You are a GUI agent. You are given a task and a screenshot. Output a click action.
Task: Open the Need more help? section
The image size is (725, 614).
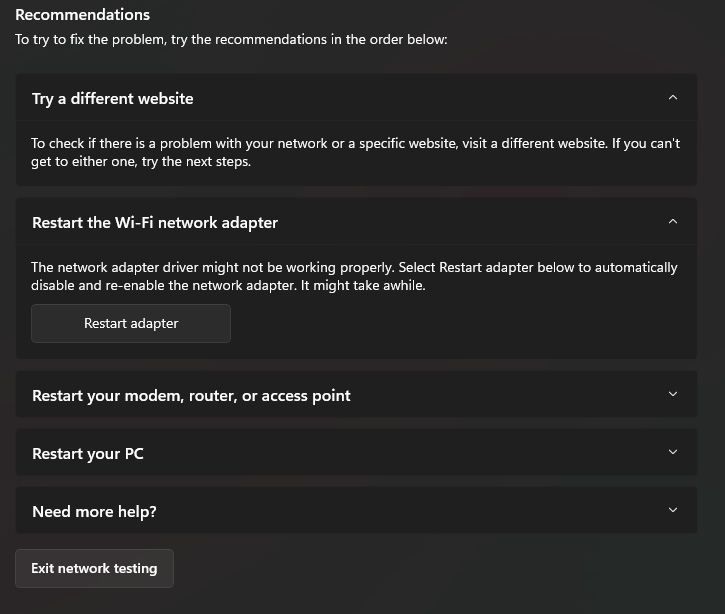pyautogui.click(x=94, y=511)
